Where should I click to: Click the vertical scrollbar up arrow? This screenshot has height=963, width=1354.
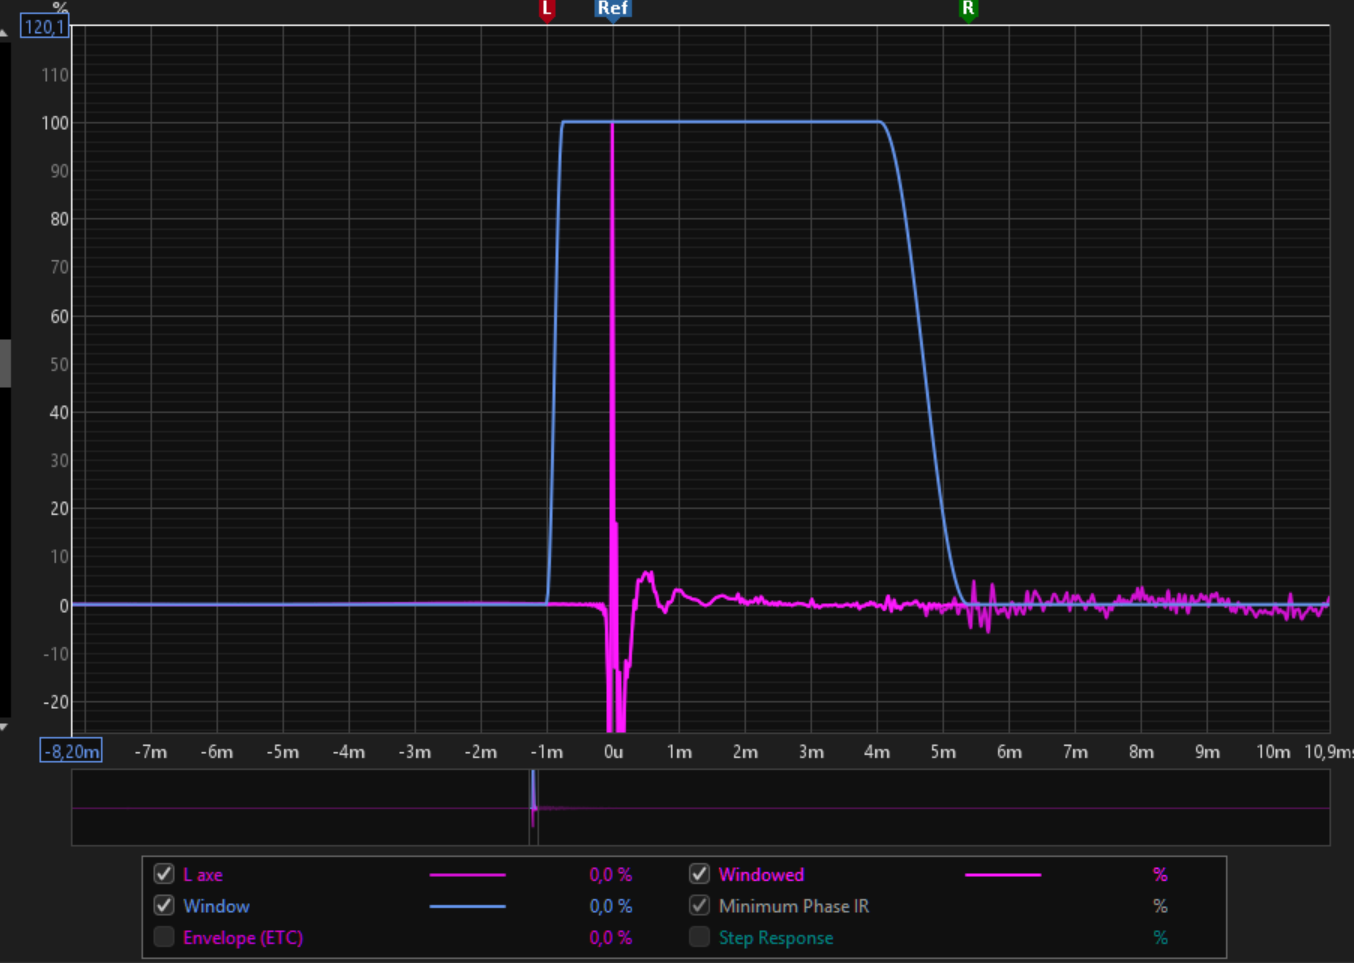4,33
